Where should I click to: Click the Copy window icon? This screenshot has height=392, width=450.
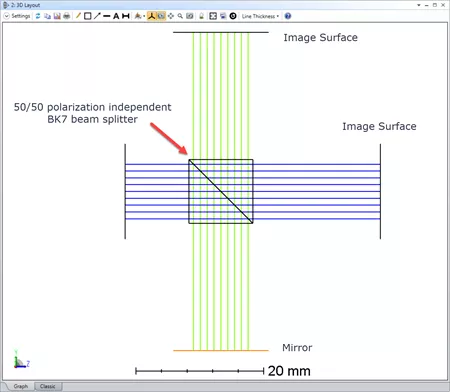48,16
